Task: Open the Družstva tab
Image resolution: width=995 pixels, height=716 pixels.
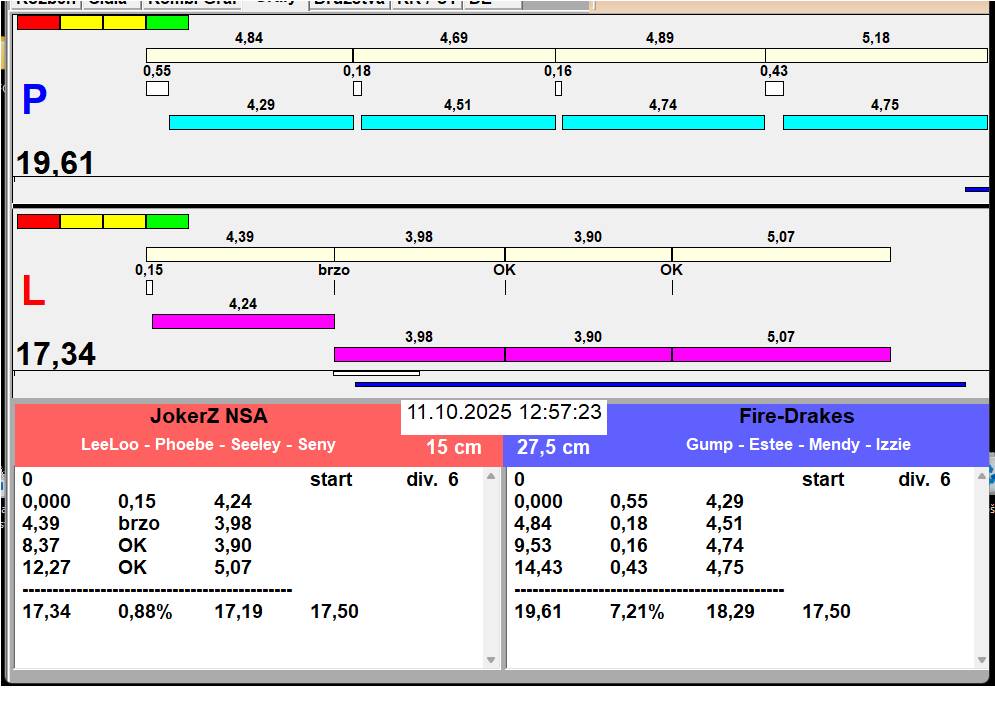Action: (x=349, y=3)
